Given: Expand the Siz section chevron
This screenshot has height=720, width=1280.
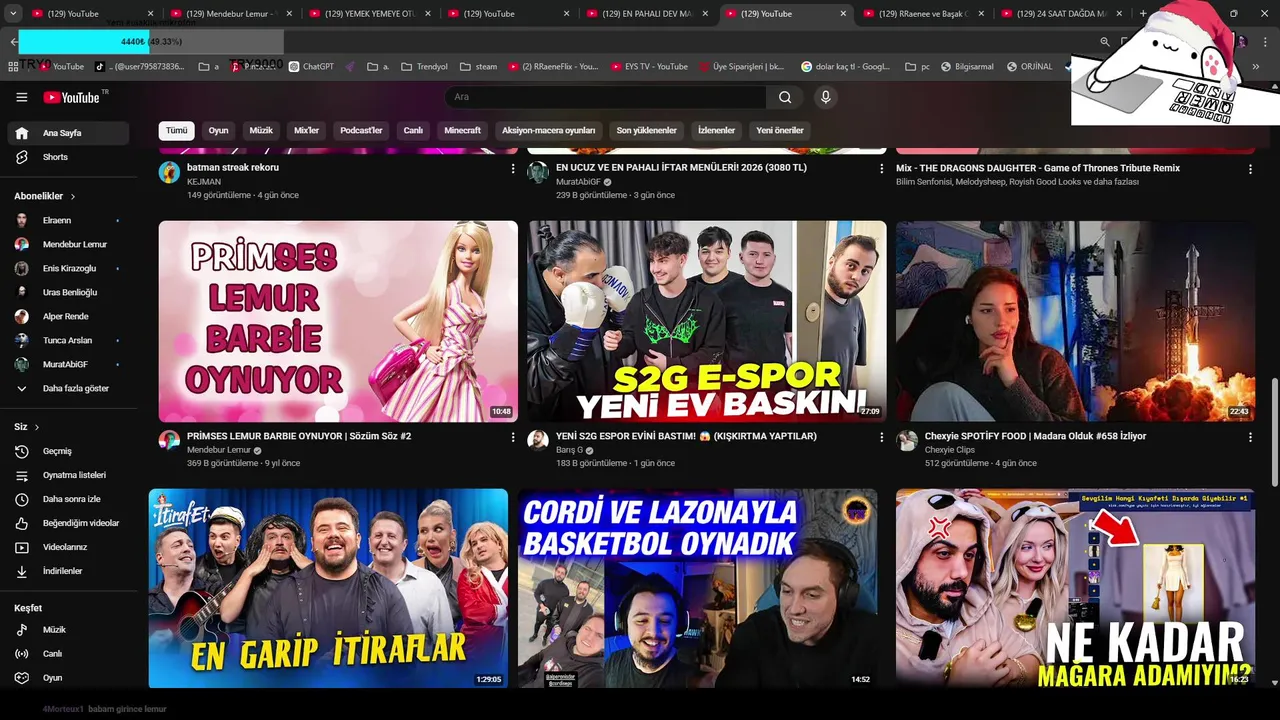Looking at the screenshot, I should click(x=37, y=427).
